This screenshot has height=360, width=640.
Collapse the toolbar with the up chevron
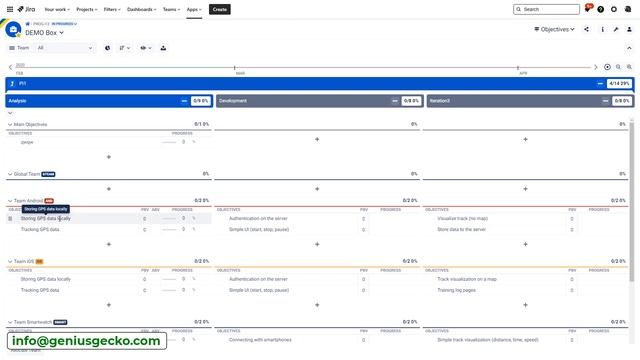[x=629, y=48]
